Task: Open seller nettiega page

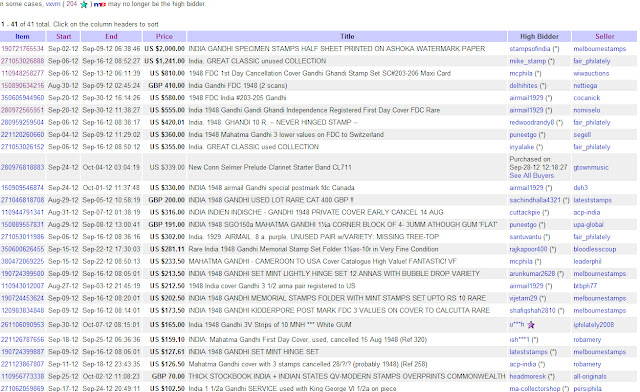Action: tap(585, 85)
